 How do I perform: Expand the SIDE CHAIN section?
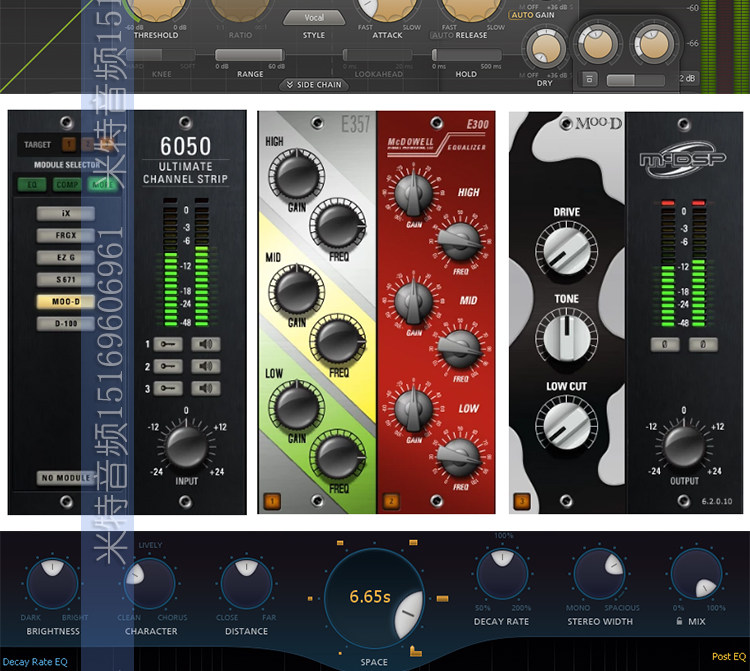pyautogui.click(x=314, y=85)
